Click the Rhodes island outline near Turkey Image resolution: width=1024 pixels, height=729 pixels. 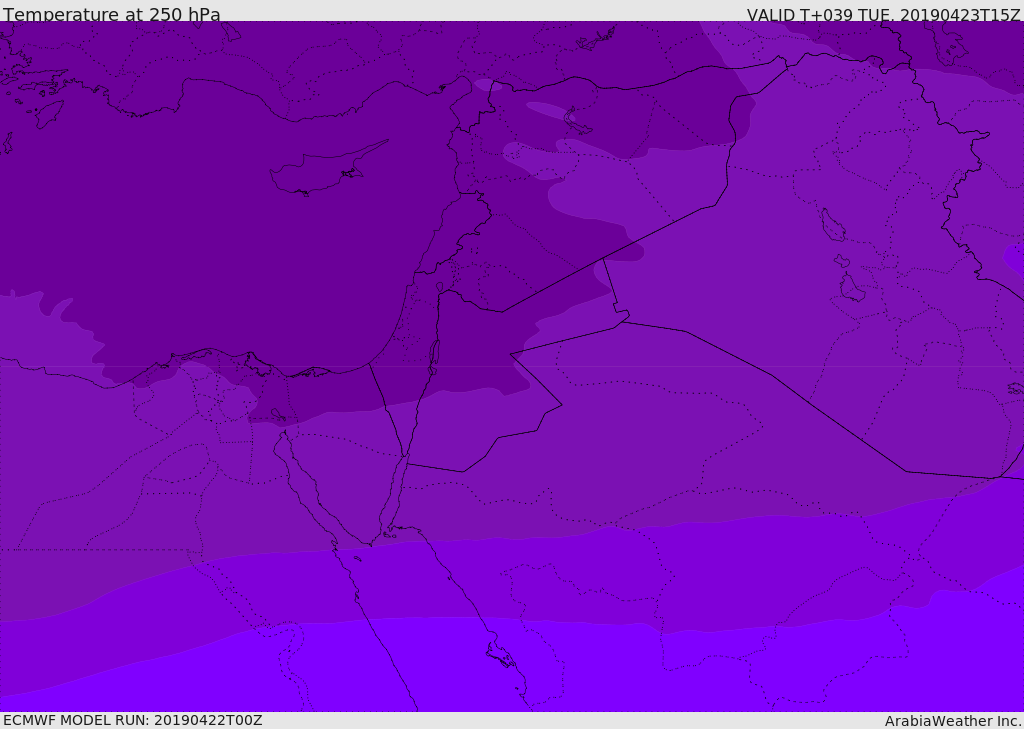tap(49, 113)
